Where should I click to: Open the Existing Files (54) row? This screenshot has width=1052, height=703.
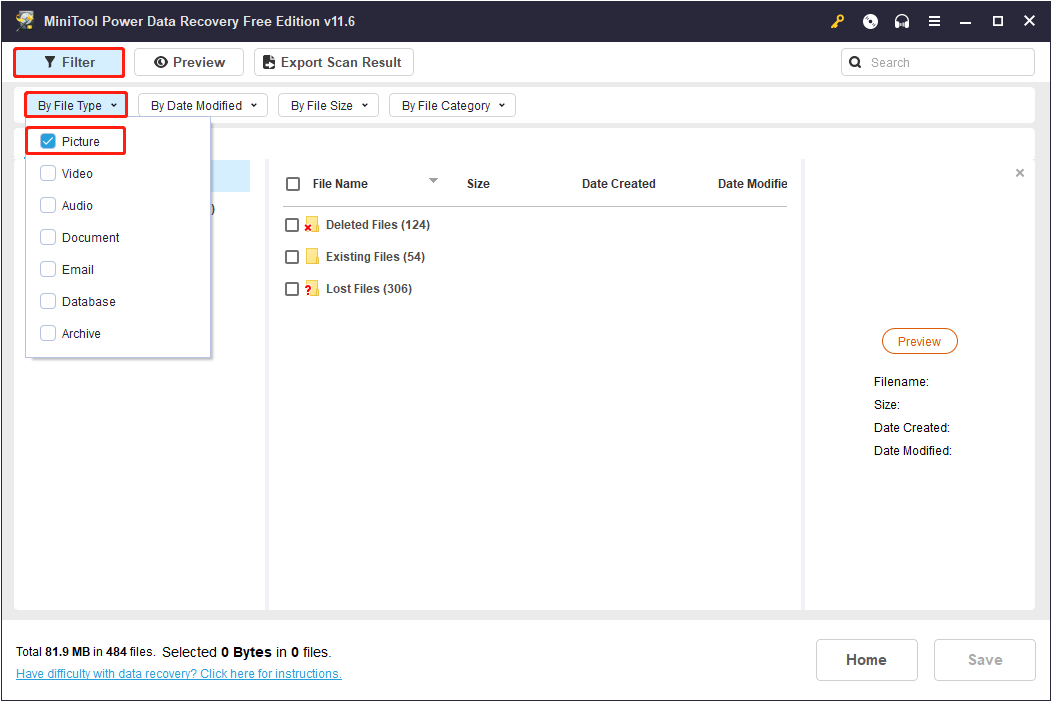click(375, 257)
